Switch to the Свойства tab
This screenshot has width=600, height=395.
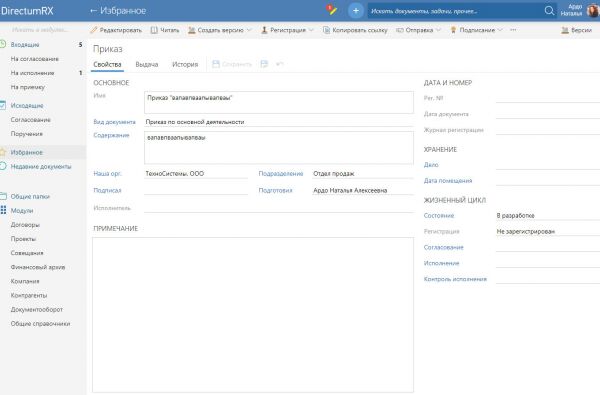pyautogui.click(x=108, y=64)
